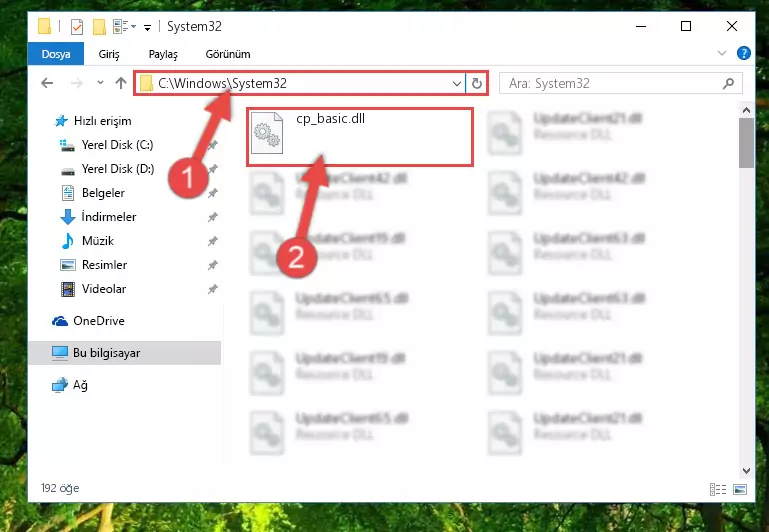
Task: Click the Ağ network icon
Action: (x=60, y=385)
